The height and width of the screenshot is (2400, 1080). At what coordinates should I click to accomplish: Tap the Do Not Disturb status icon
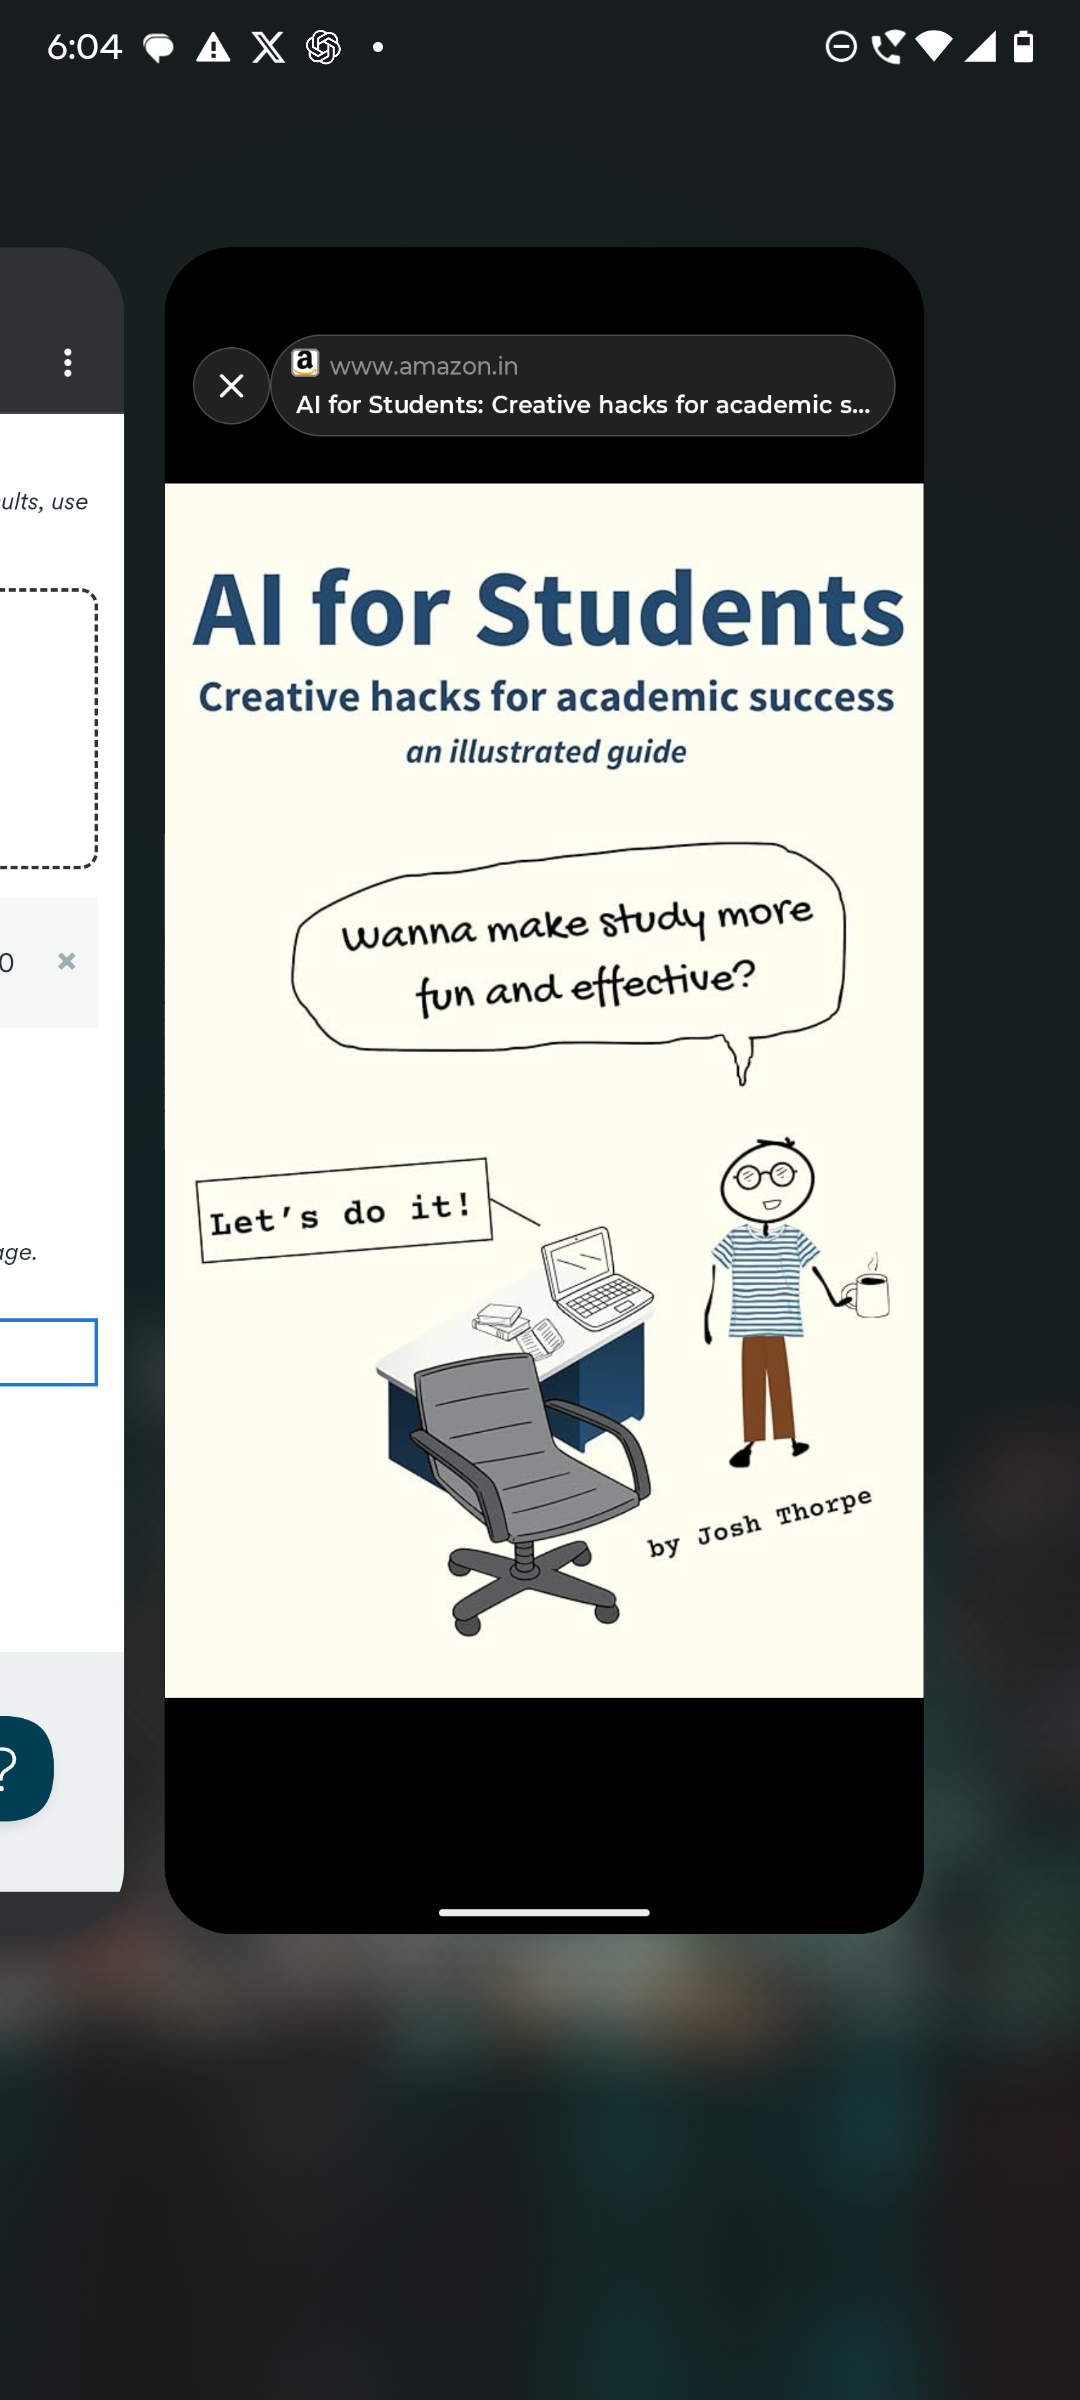tap(841, 47)
